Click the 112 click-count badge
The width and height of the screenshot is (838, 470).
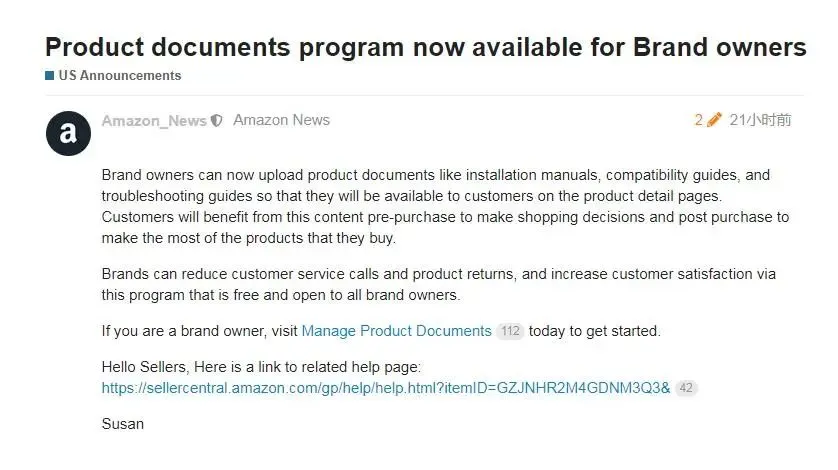[510, 331]
